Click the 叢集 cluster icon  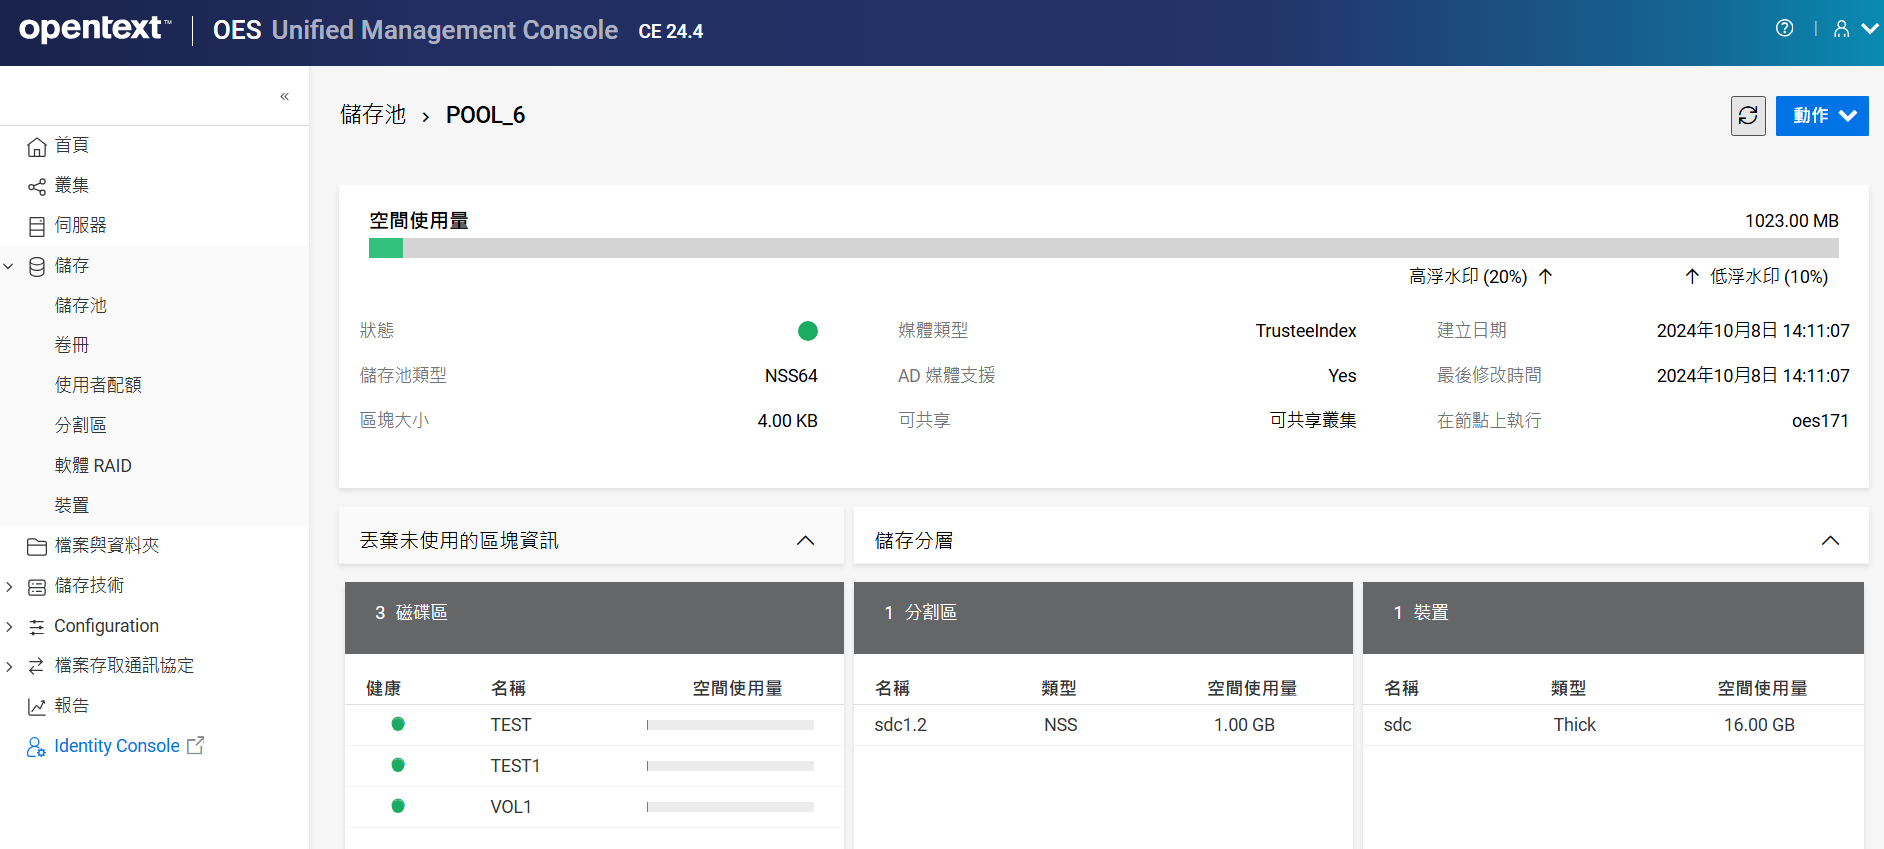37,186
